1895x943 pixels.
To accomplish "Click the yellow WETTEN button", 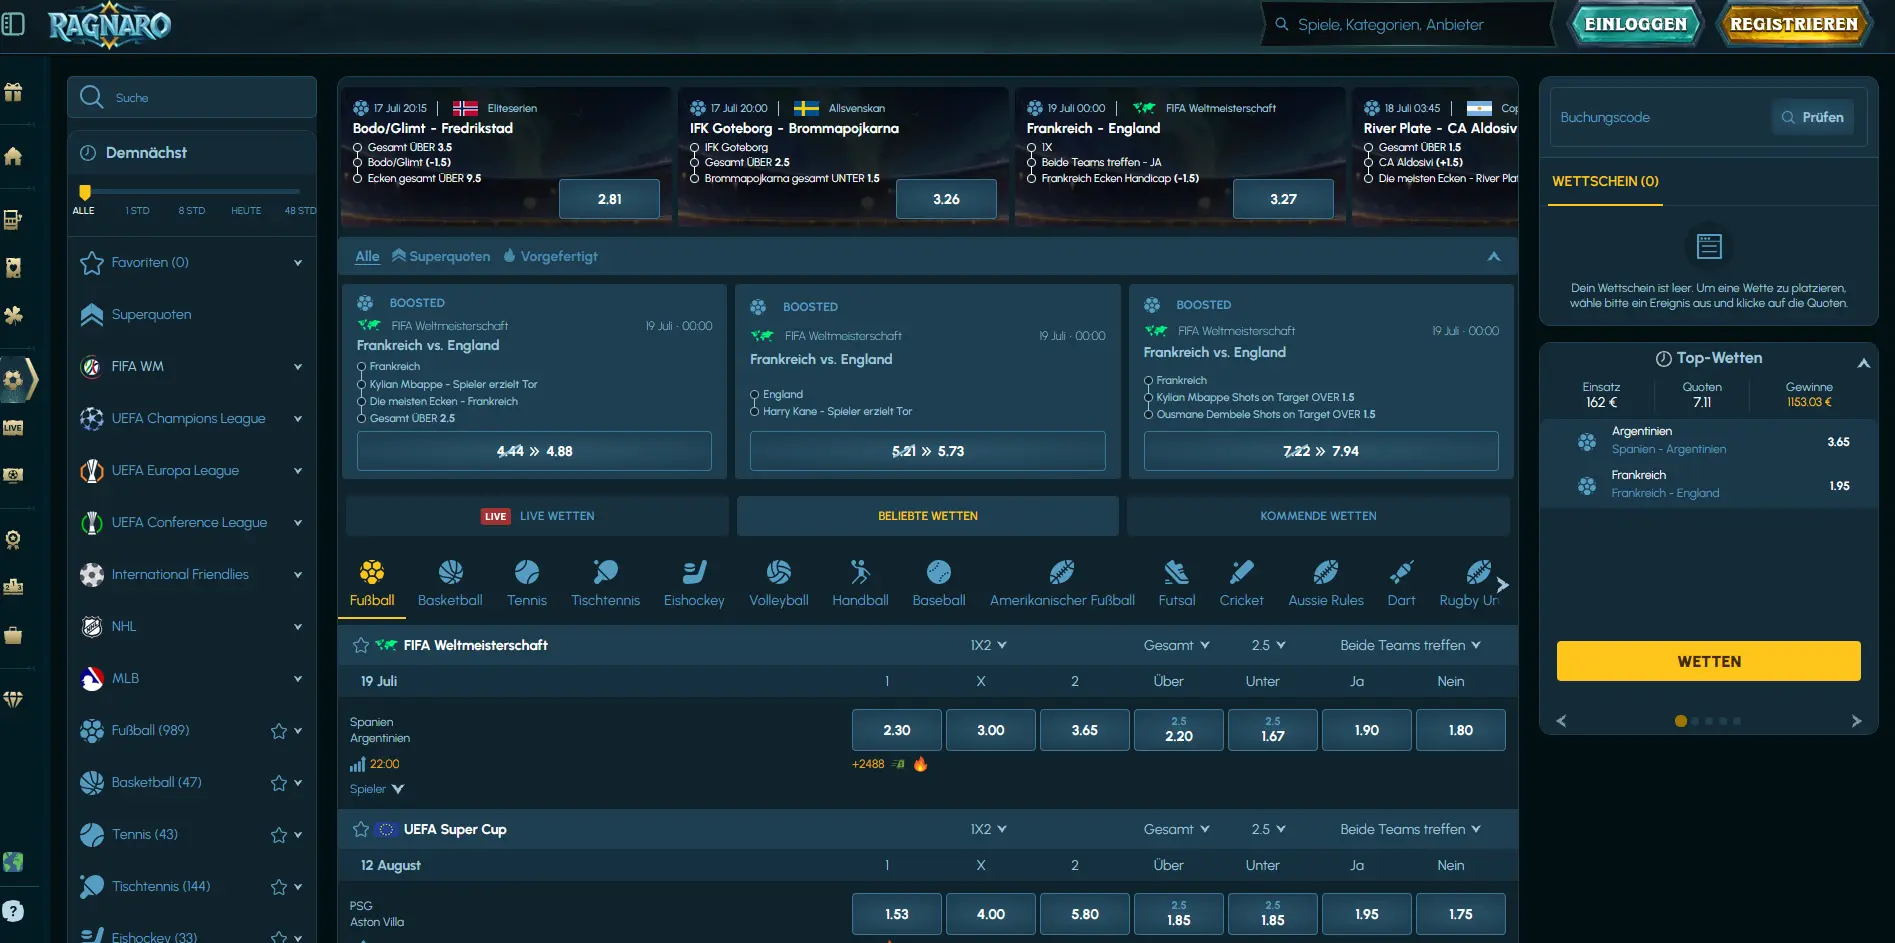I will coord(1709,661).
